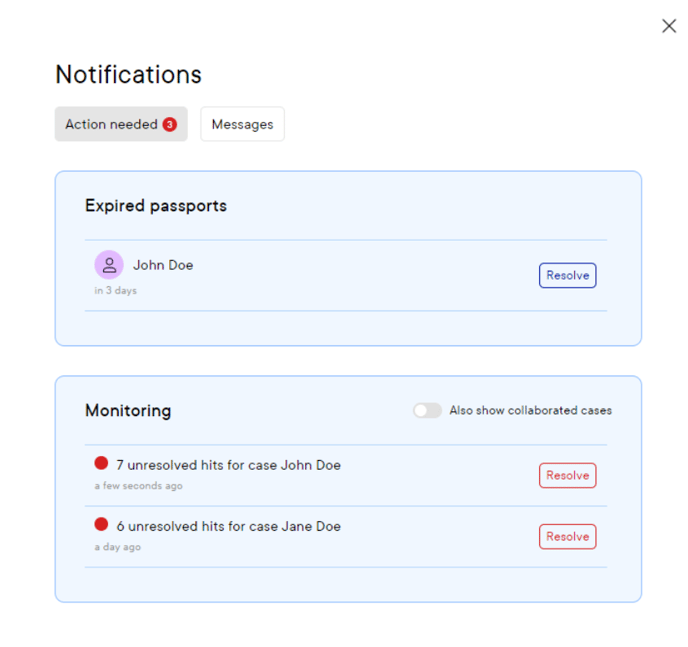Click John Doe's purple avatar icon

[109, 265]
